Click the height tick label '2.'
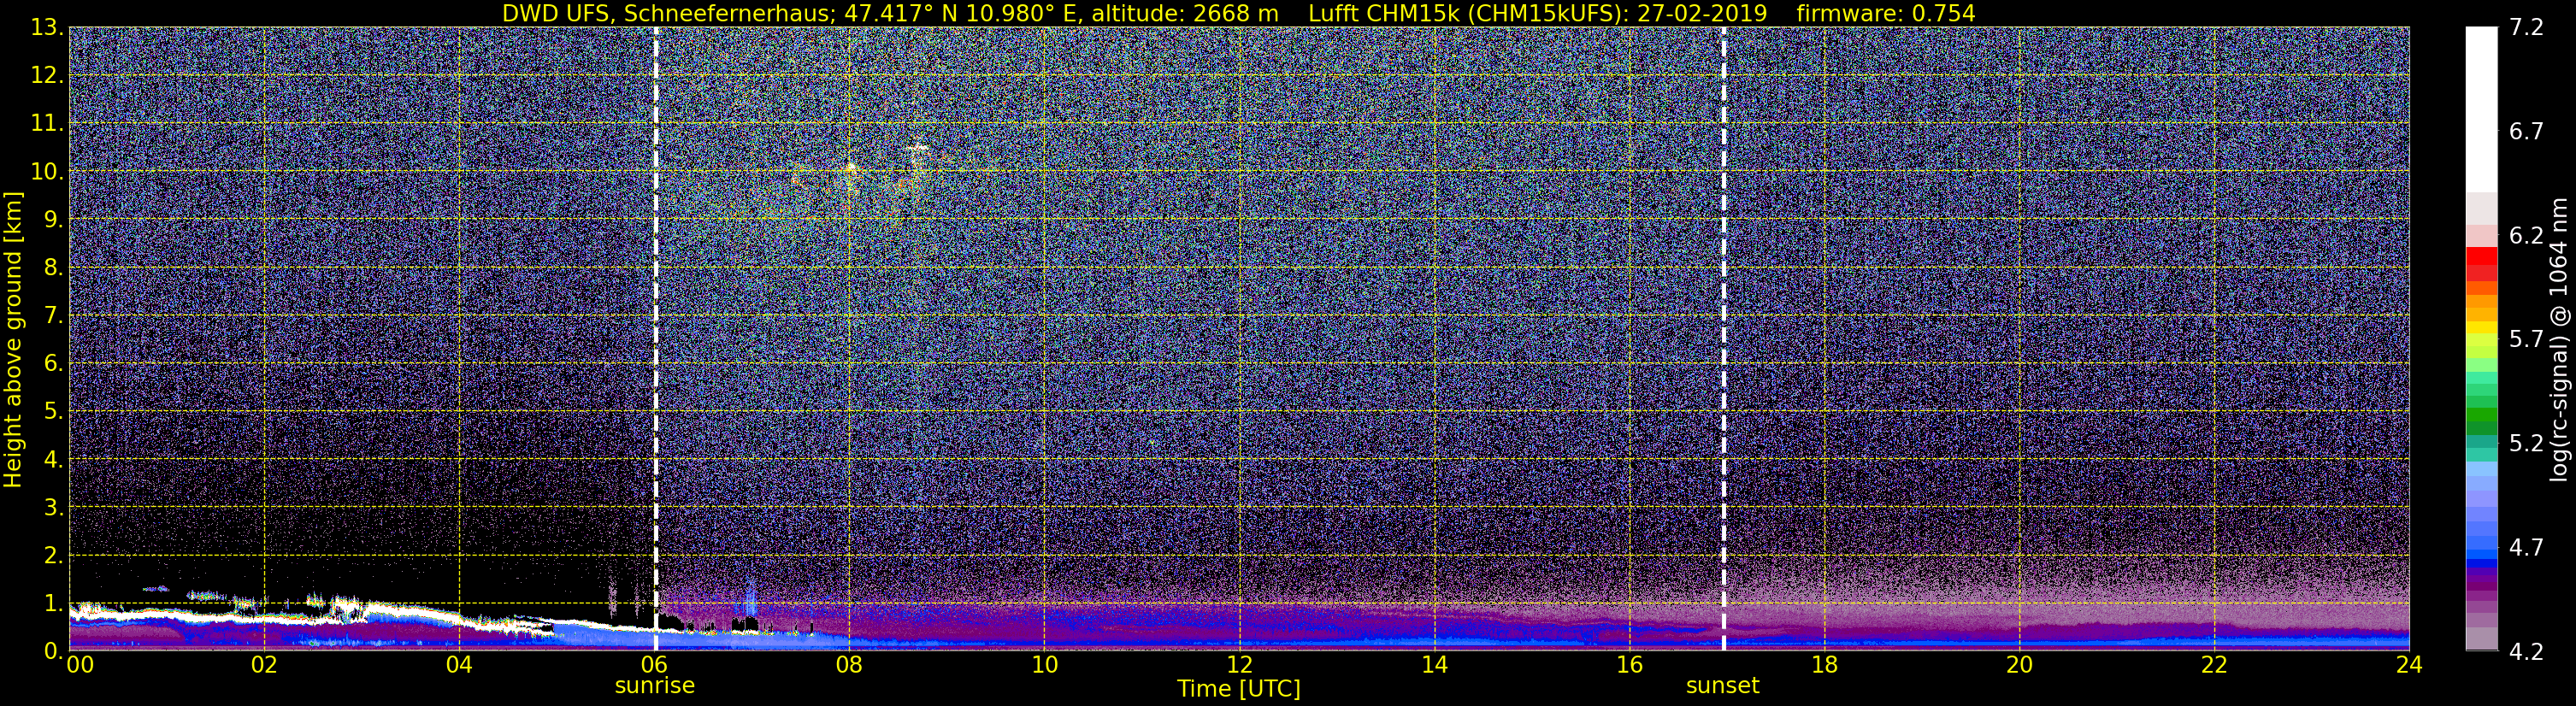Screen dimensions: 2576x706 click(x=53, y=555)
